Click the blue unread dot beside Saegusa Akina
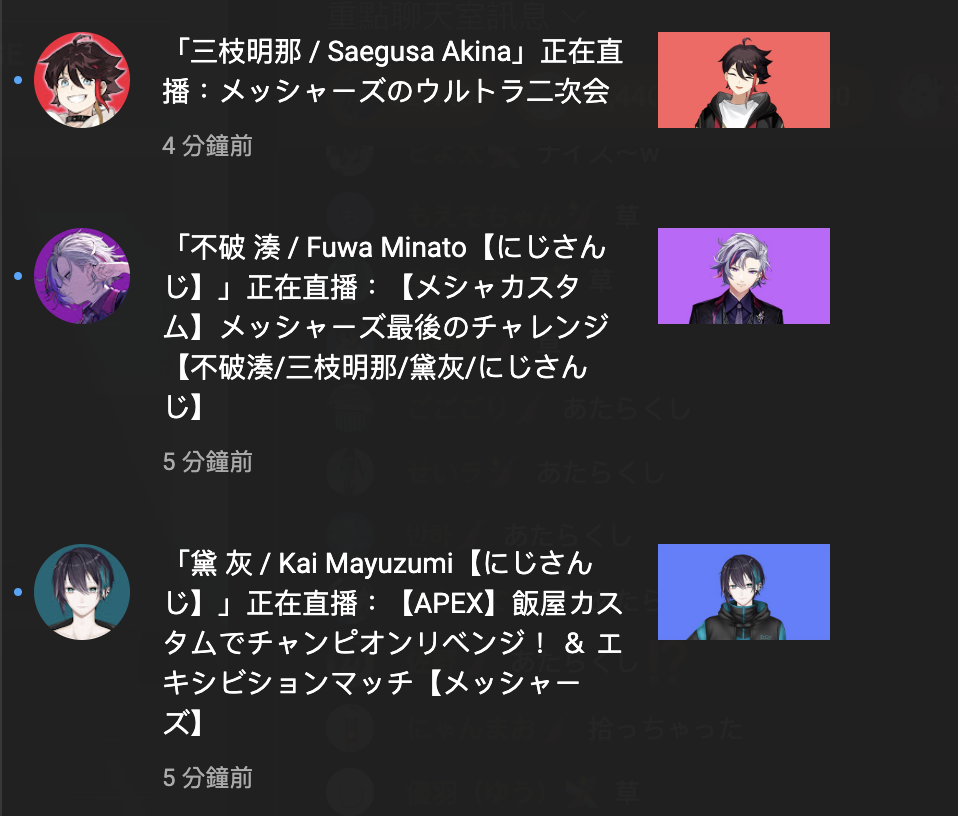Screen dimensions: 958x816 click(18, 80)
